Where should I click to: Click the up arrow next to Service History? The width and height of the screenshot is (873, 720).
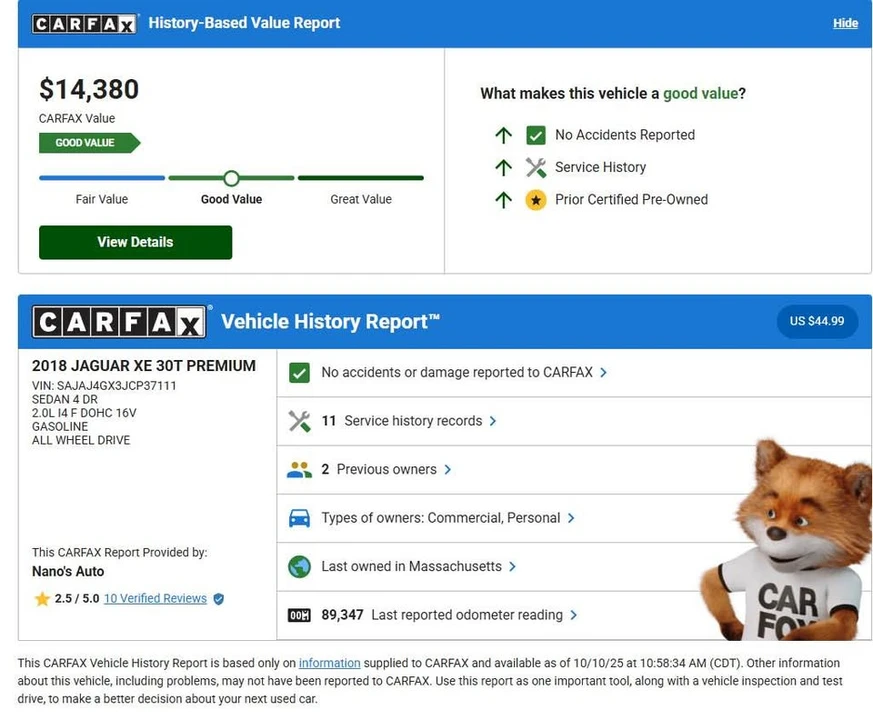pos(503,167)
